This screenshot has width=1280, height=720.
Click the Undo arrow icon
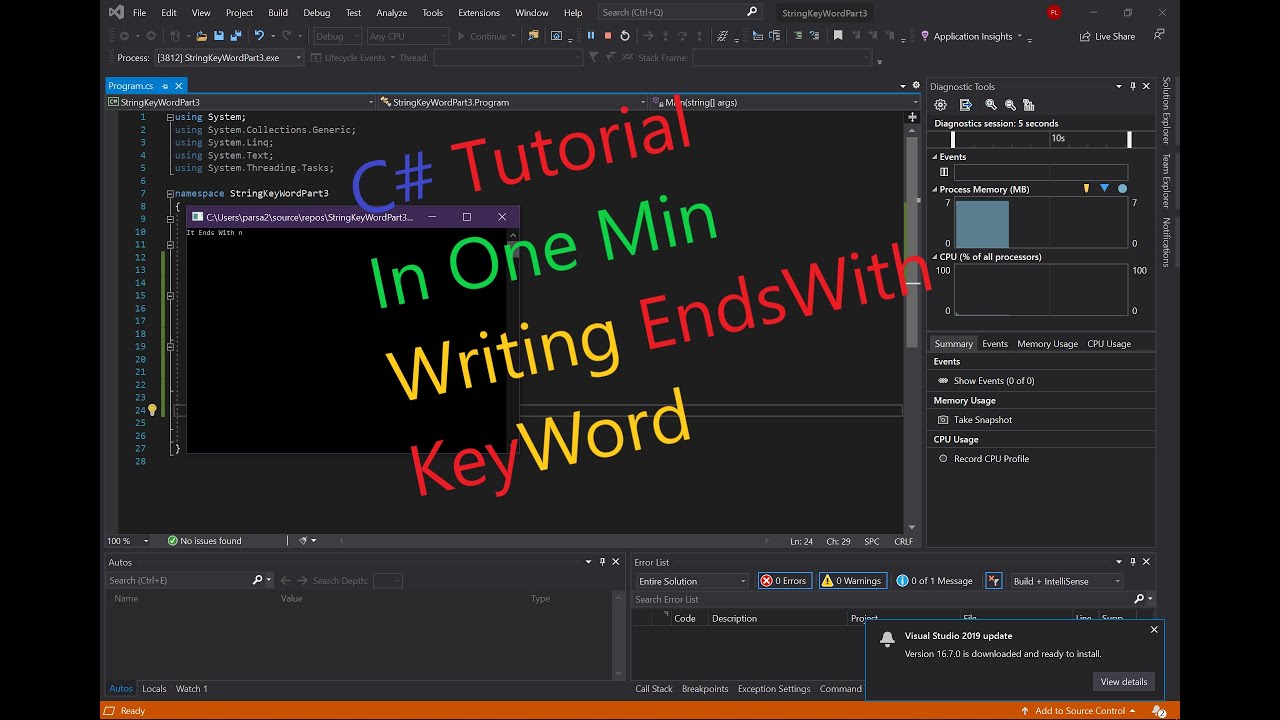pos(259,36)
